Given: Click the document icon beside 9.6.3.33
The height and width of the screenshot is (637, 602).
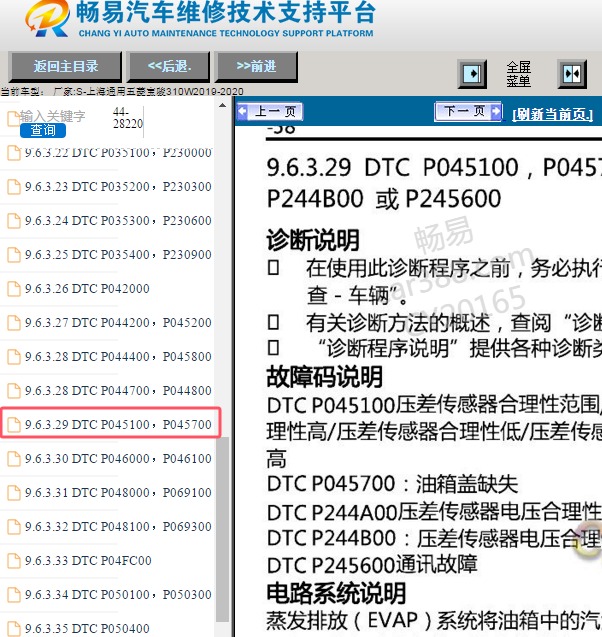Looking at the screenshot, I should click(14, 561).
